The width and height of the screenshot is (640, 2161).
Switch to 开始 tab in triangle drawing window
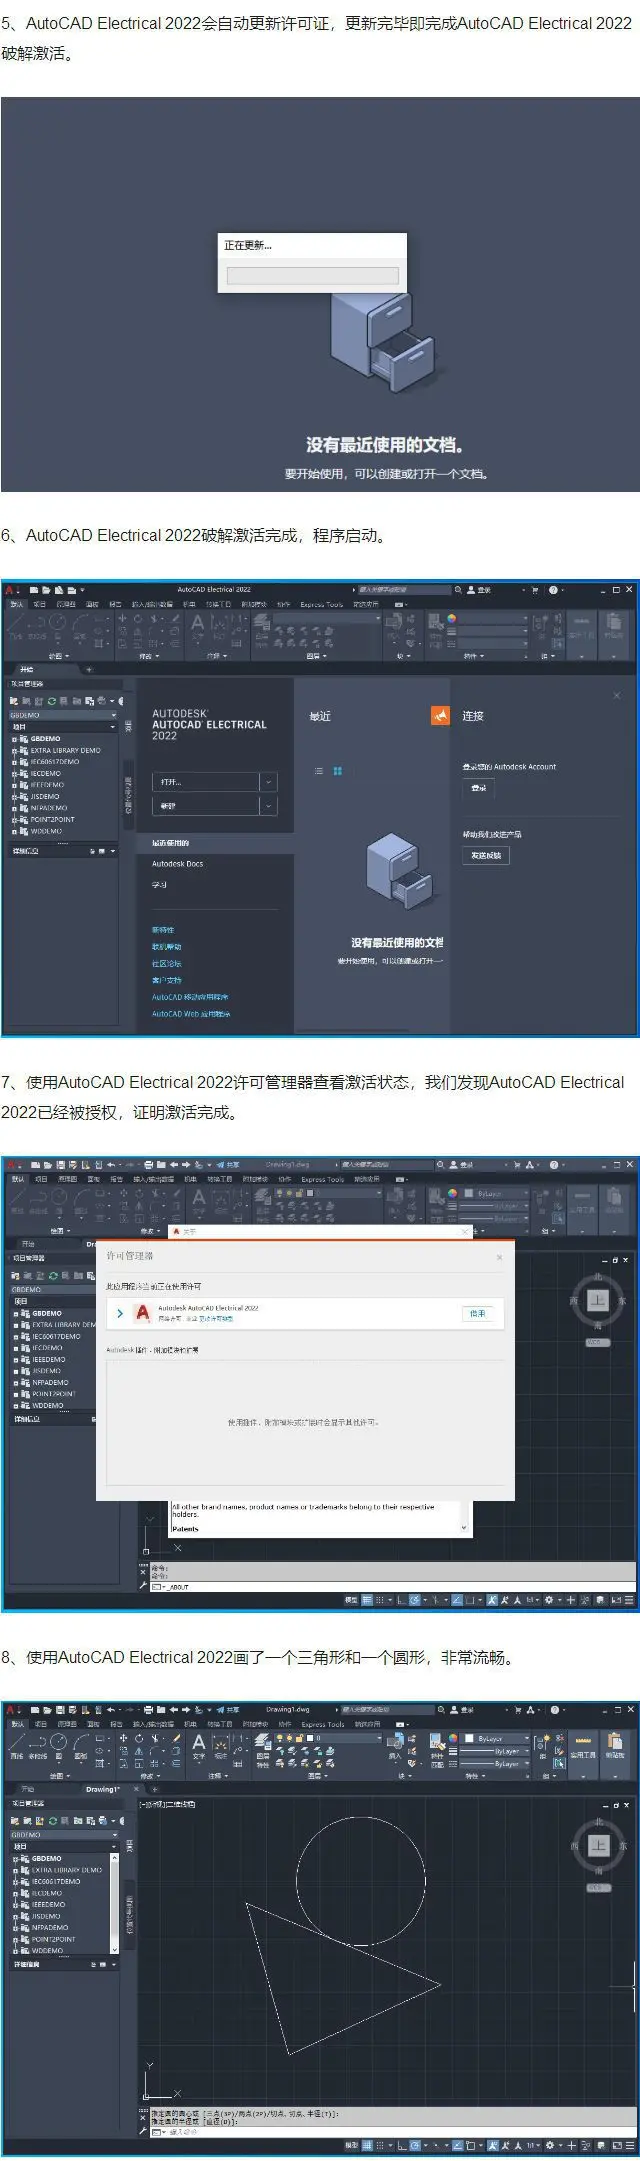tap(27, 1789)
